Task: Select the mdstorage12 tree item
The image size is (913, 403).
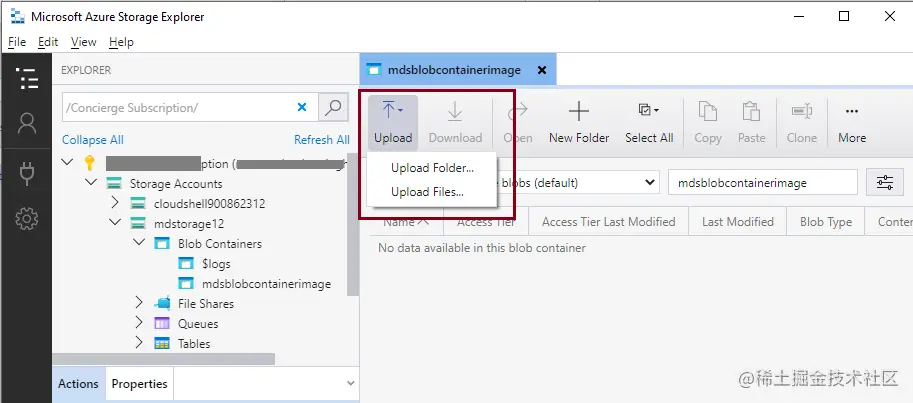Action: coord(189,224)
